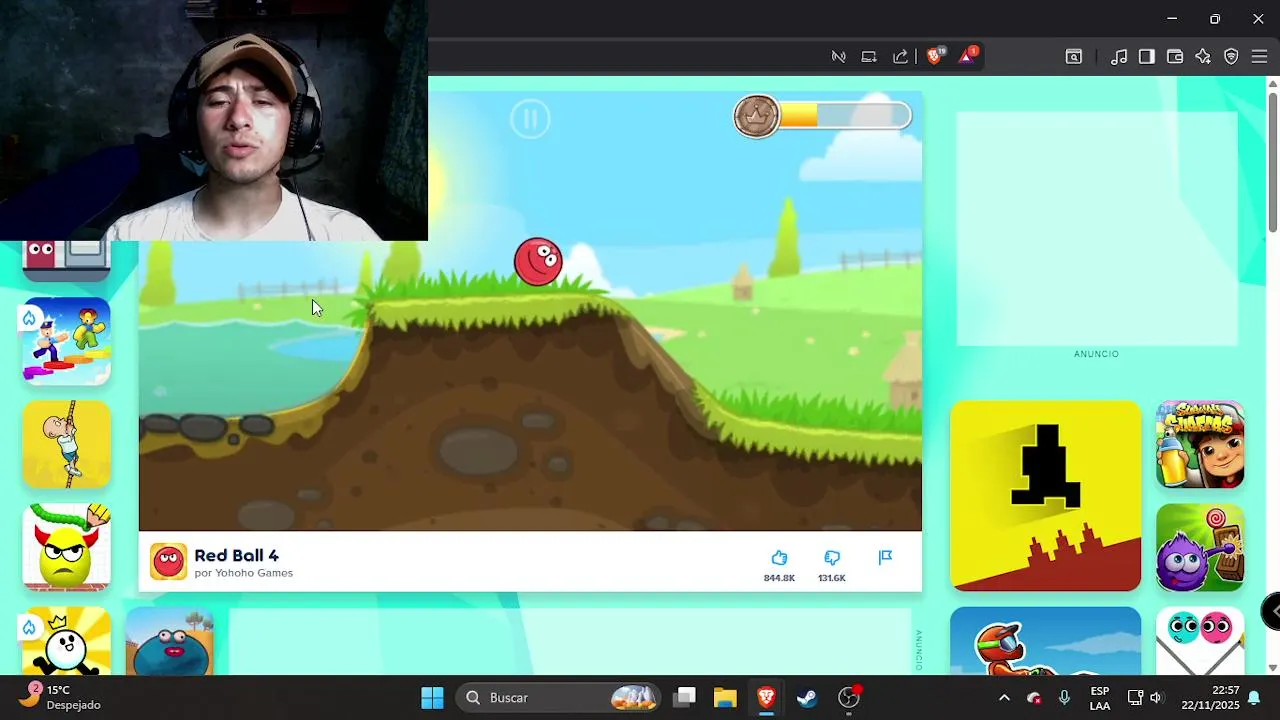Pause the Red Ball 4 game
This screenshot has width=1280, height=720.
point(530,119)
